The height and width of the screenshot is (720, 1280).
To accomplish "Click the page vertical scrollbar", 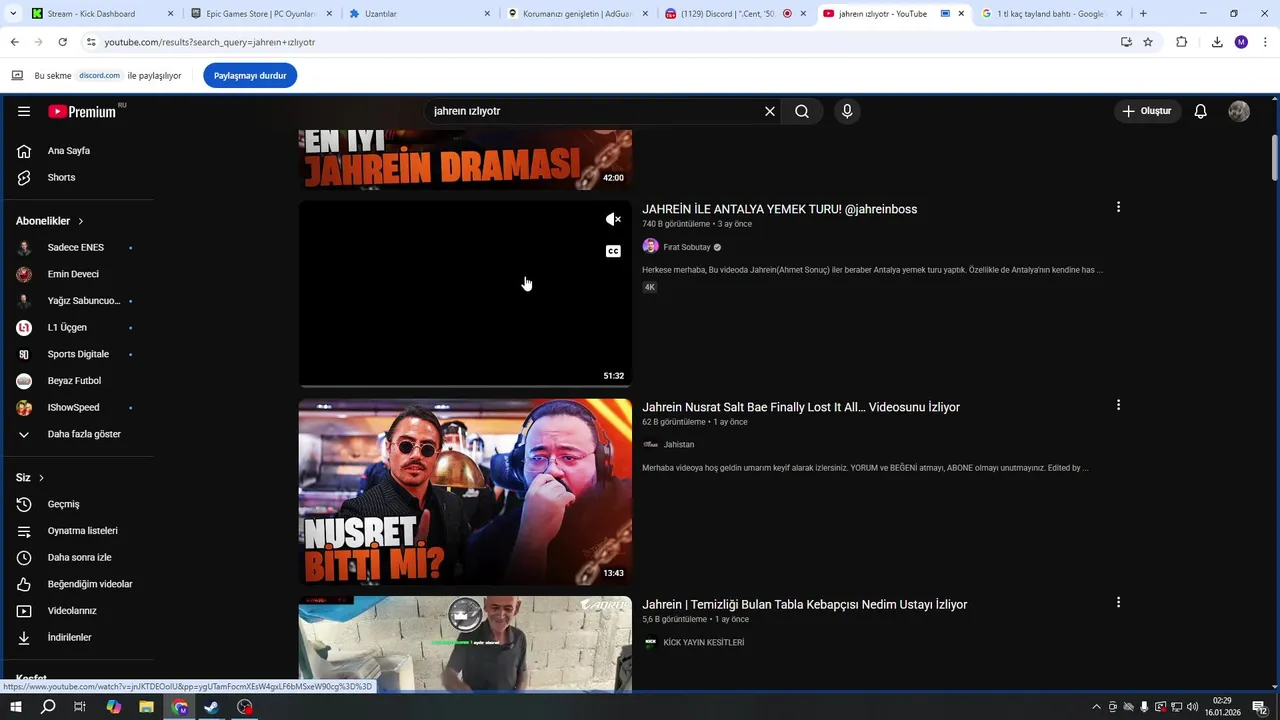I will coord(1274,159).
